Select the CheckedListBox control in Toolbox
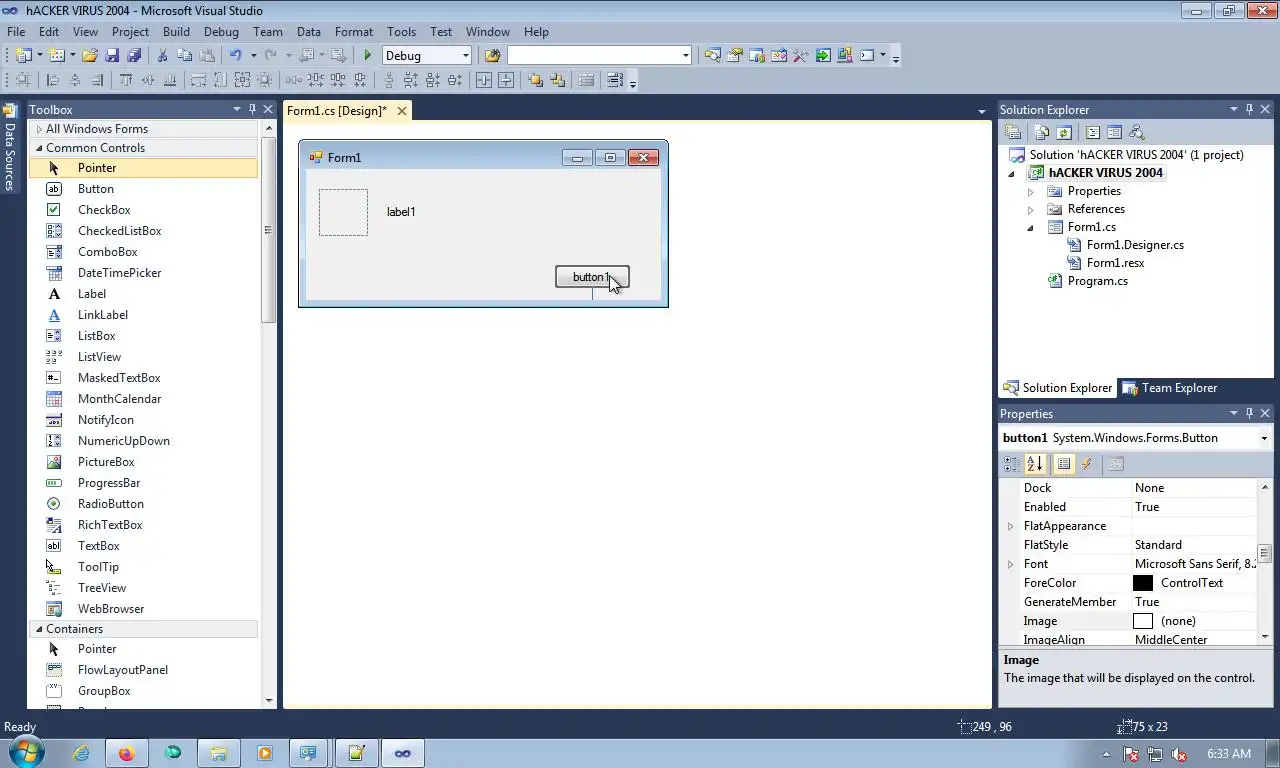This screenshot has width=1280, height=768. (119, 231)
